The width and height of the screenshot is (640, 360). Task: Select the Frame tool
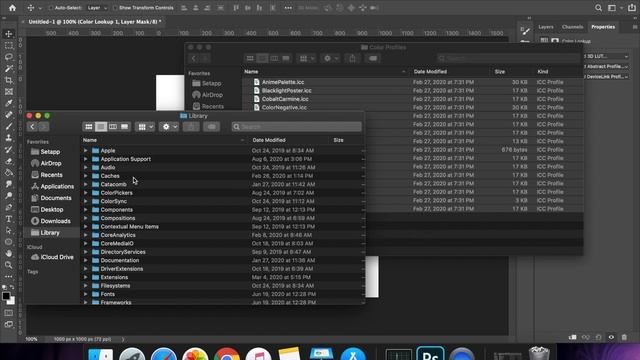click(9, 91)
